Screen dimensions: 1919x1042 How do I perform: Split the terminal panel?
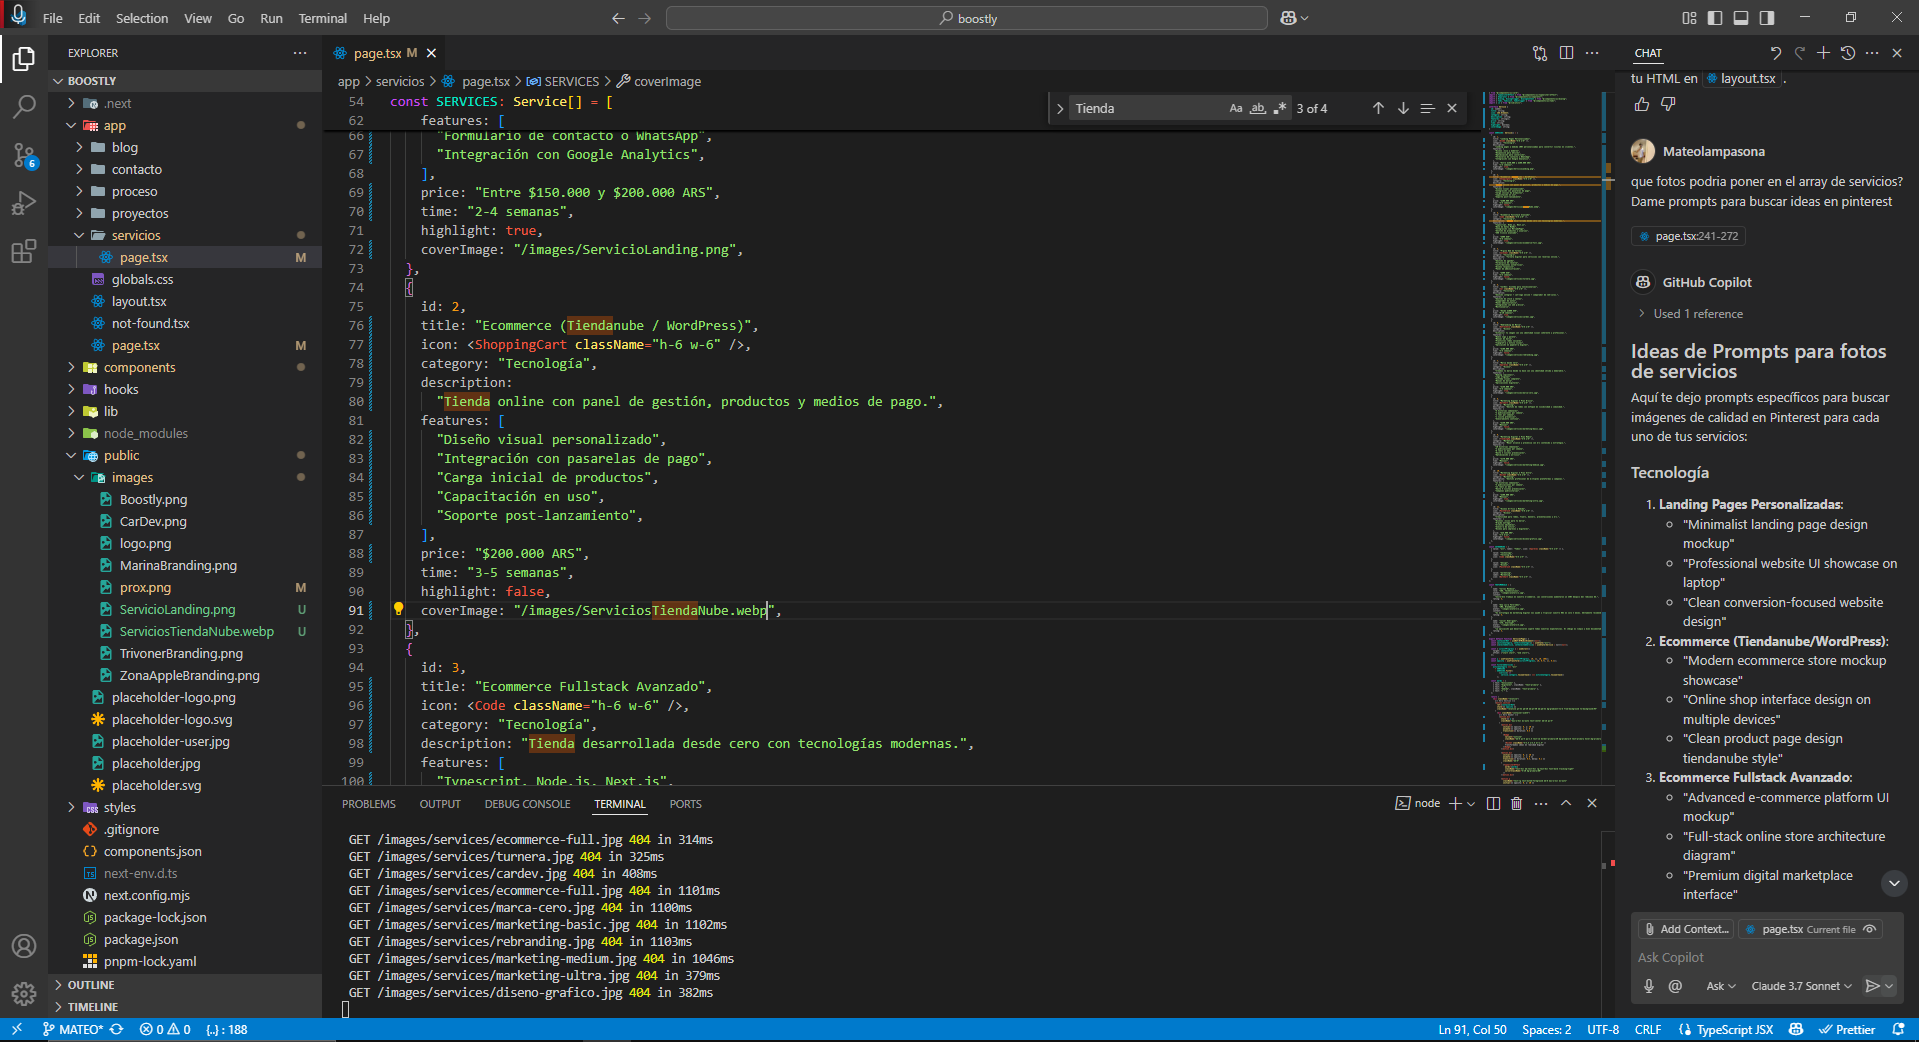click(x=1493, y=803)
